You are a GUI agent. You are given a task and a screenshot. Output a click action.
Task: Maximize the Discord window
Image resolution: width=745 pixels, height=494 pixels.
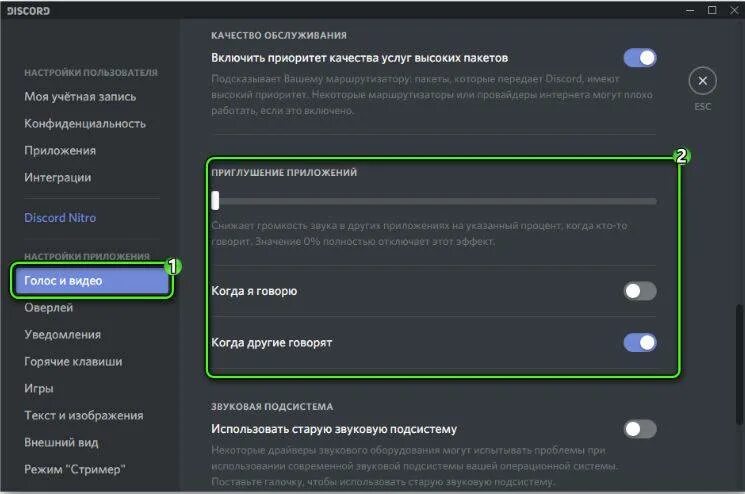point(712,10)
